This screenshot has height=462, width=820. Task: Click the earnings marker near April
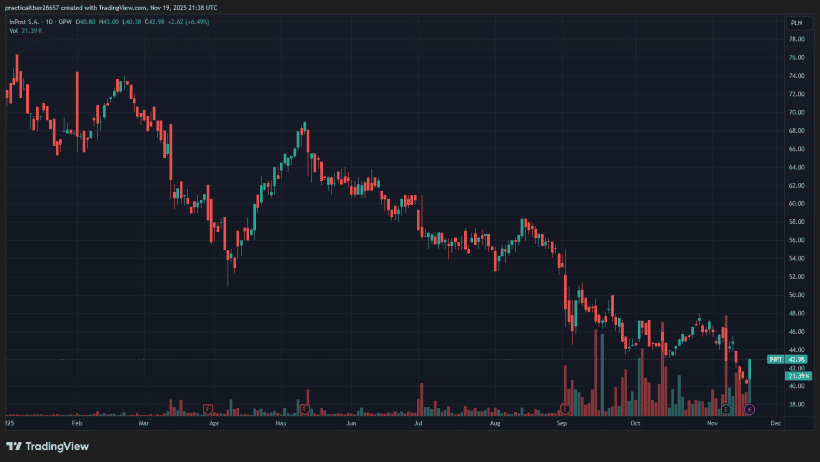pyautogui.click(x=207, y=408)
